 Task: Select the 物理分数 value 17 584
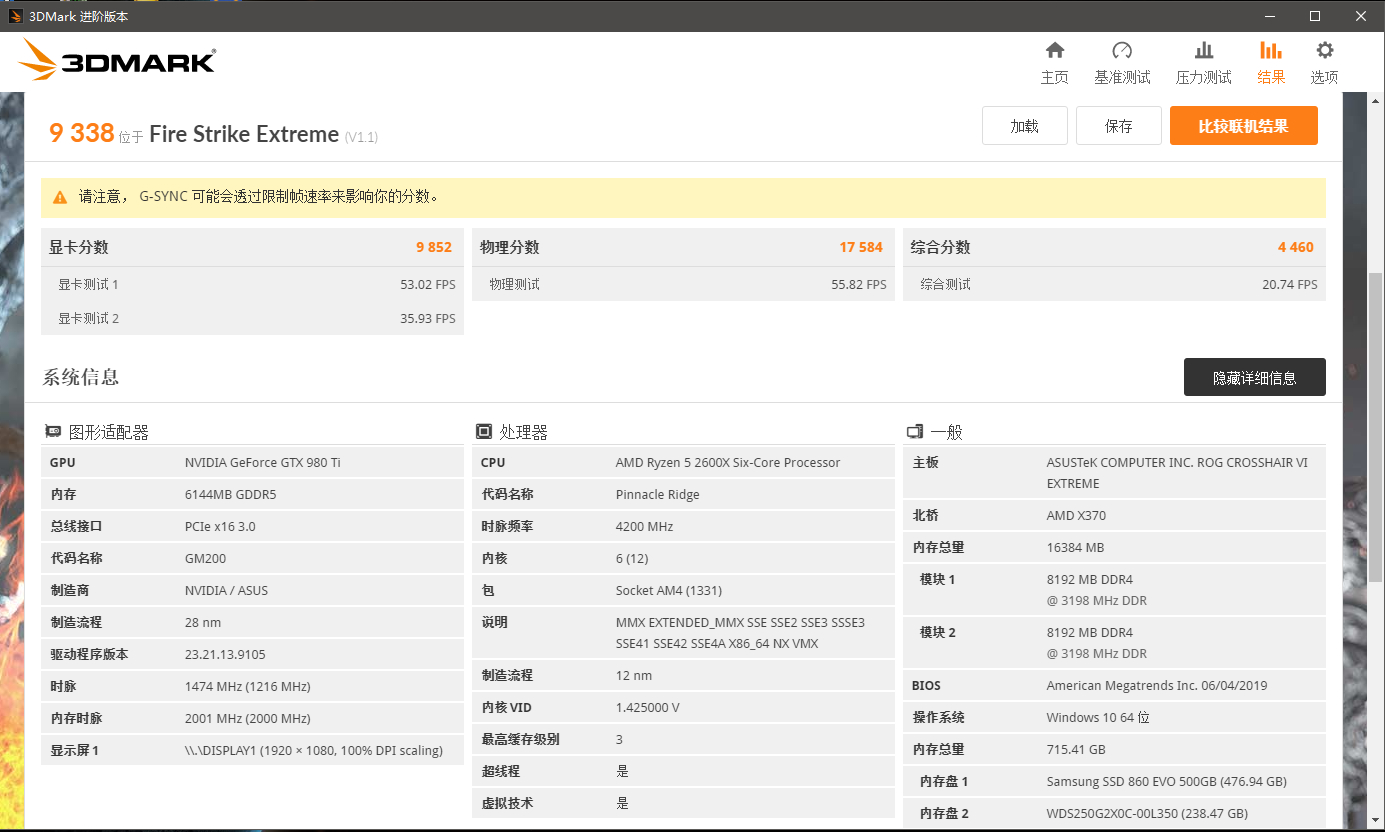pos(861,247)
